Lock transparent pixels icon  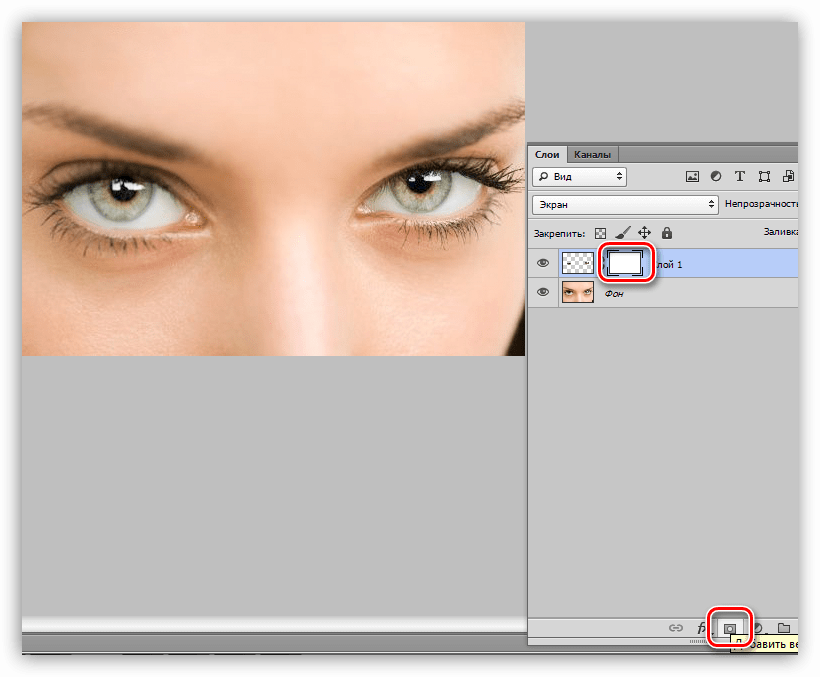pyautogui.click(x=600, y=233)
